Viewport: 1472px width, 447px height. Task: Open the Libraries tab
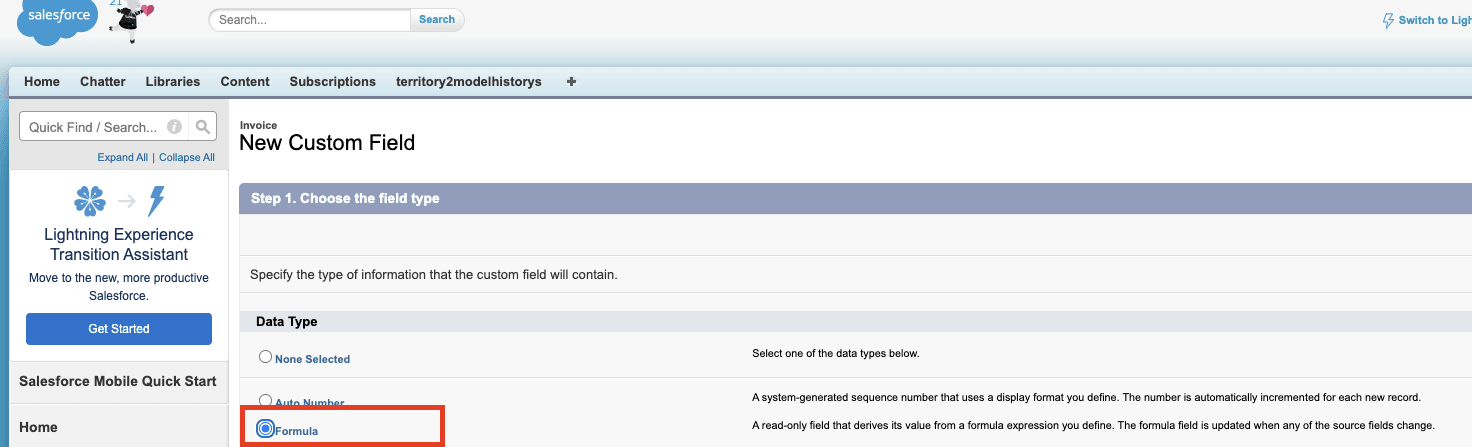(x=173, y=82)
